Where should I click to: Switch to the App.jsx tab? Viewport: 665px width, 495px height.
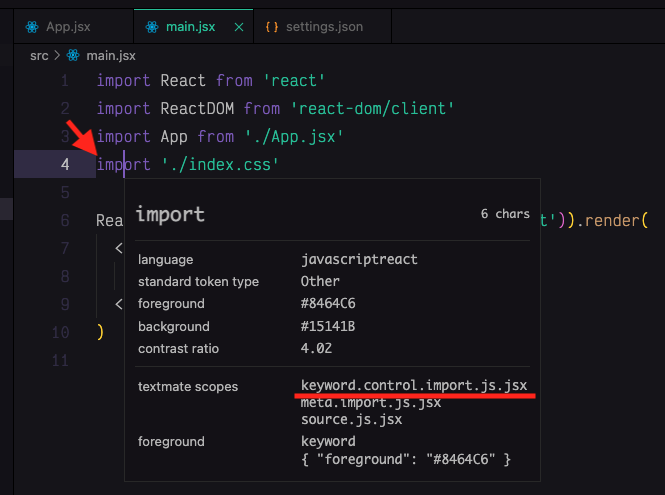tap(68, 26)
